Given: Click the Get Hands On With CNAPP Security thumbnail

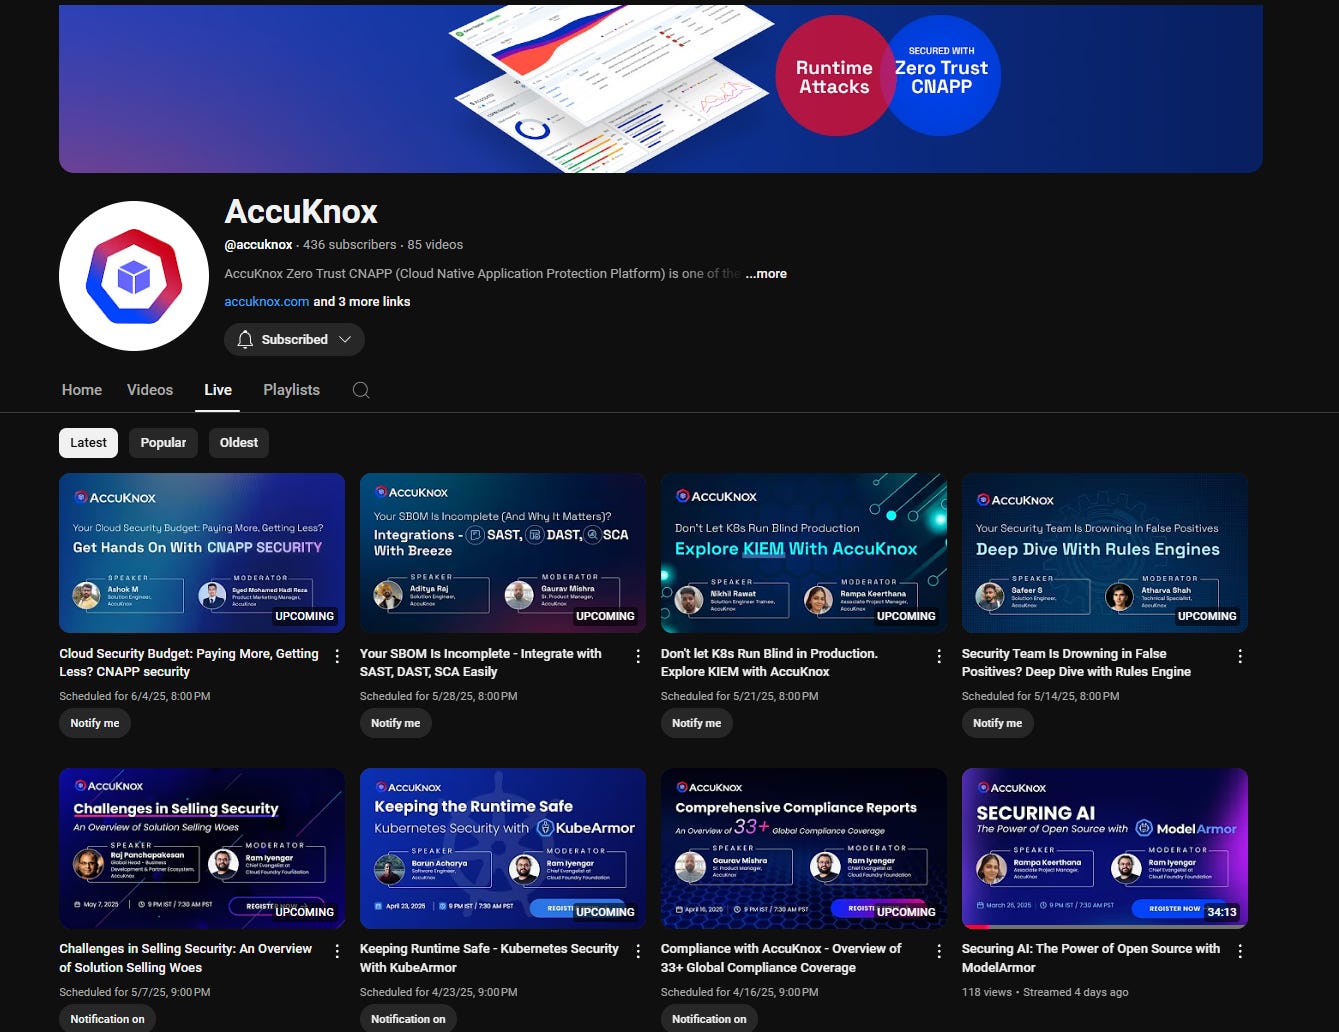Looking at the screenshot, I should tap(202, 553).
